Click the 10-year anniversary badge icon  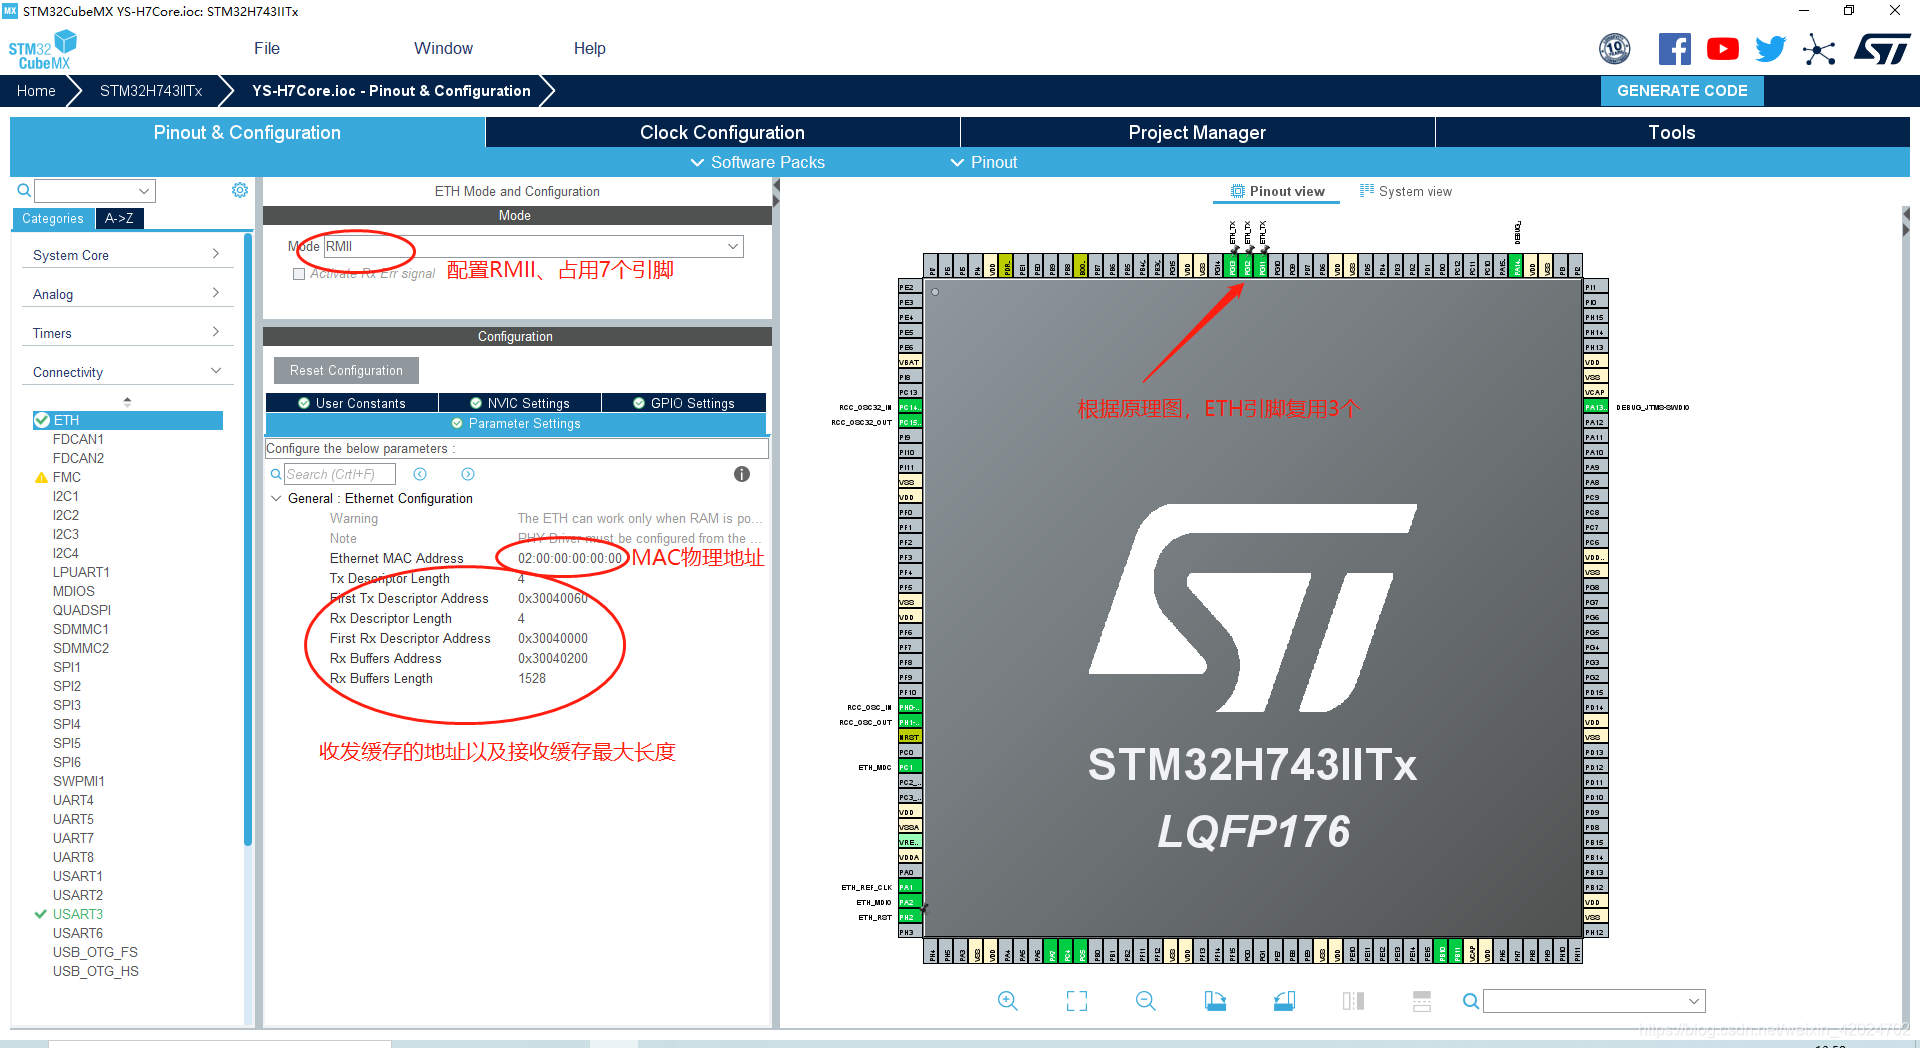[x=1615, y=49]
